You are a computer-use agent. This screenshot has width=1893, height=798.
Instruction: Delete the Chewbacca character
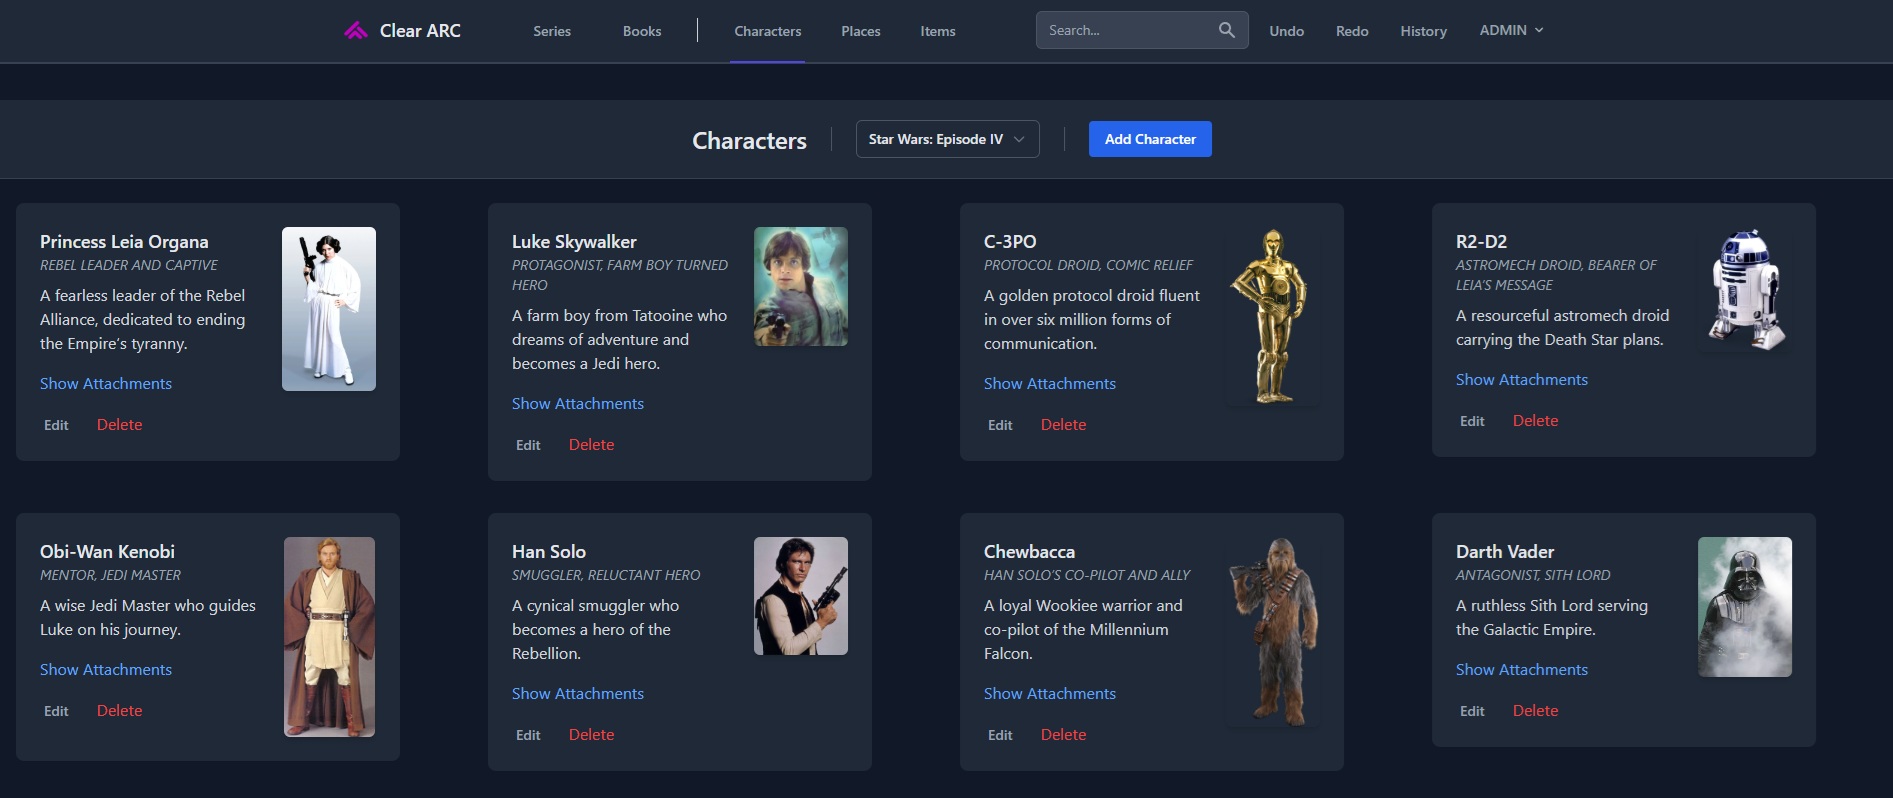coord(1064,735)
